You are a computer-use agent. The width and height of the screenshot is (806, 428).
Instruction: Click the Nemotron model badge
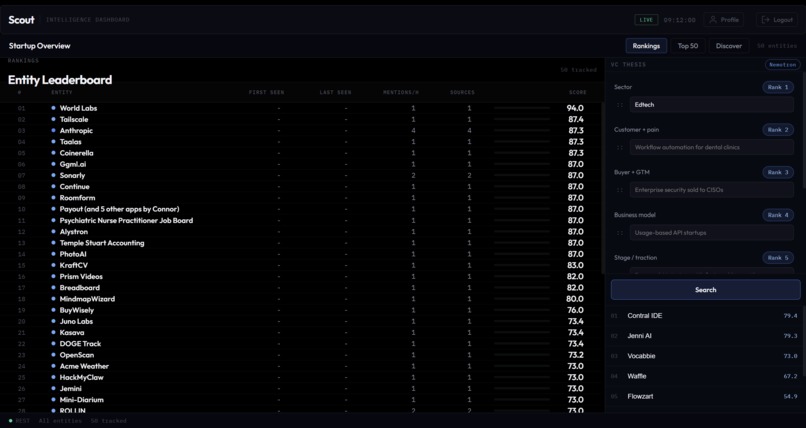coord(783,65)
